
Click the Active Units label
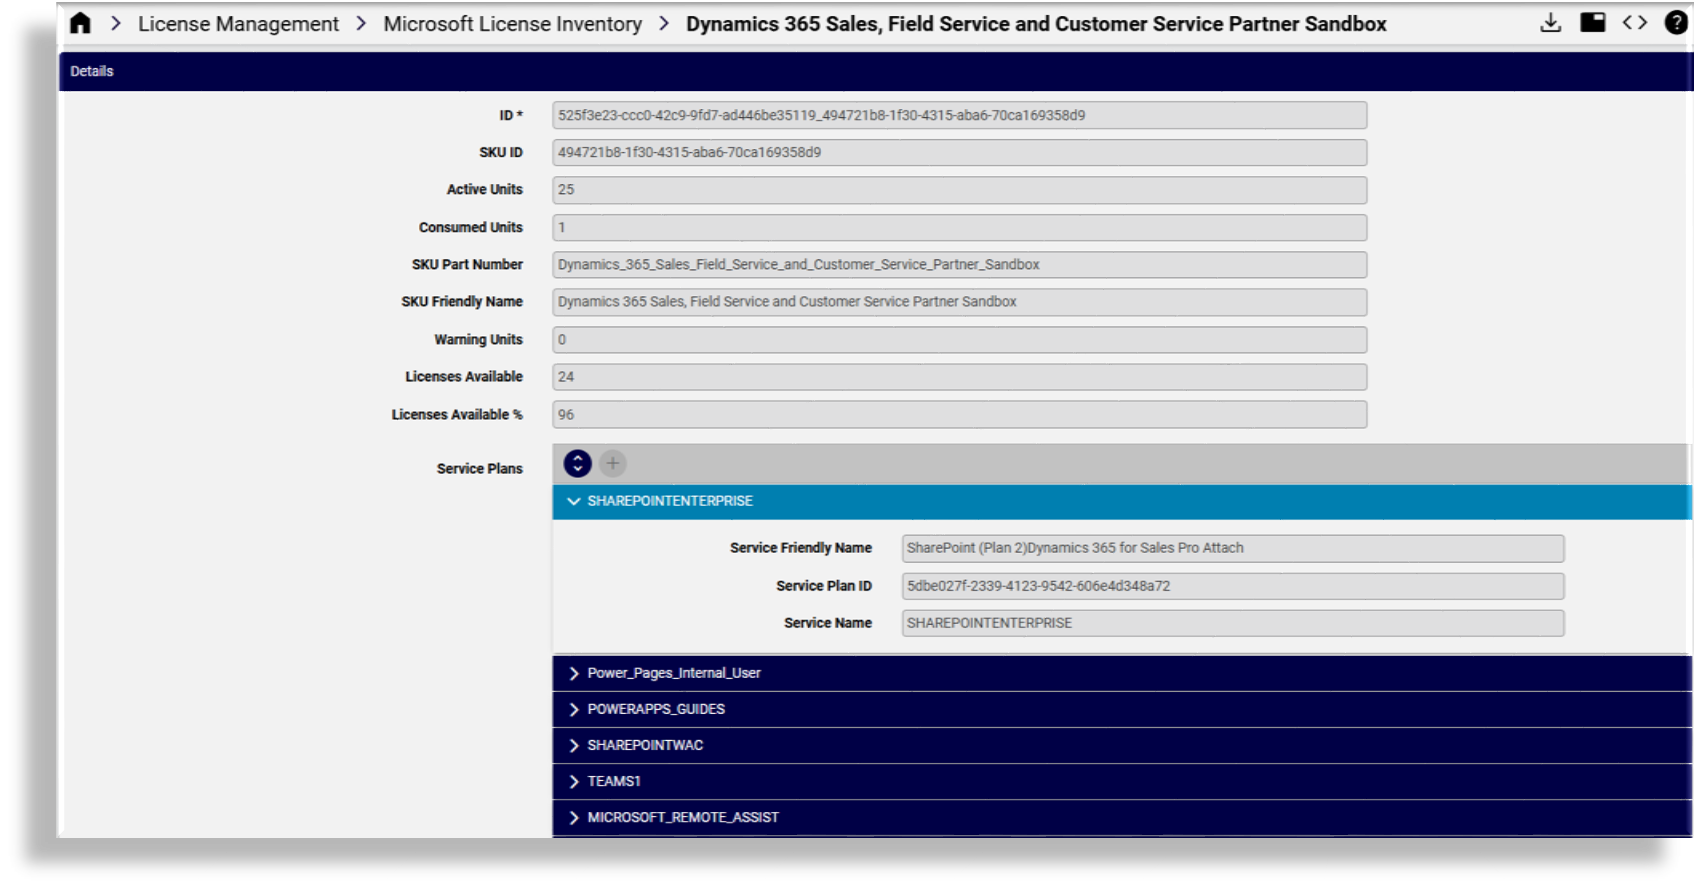pyautogui.click(x=484, y=189)
